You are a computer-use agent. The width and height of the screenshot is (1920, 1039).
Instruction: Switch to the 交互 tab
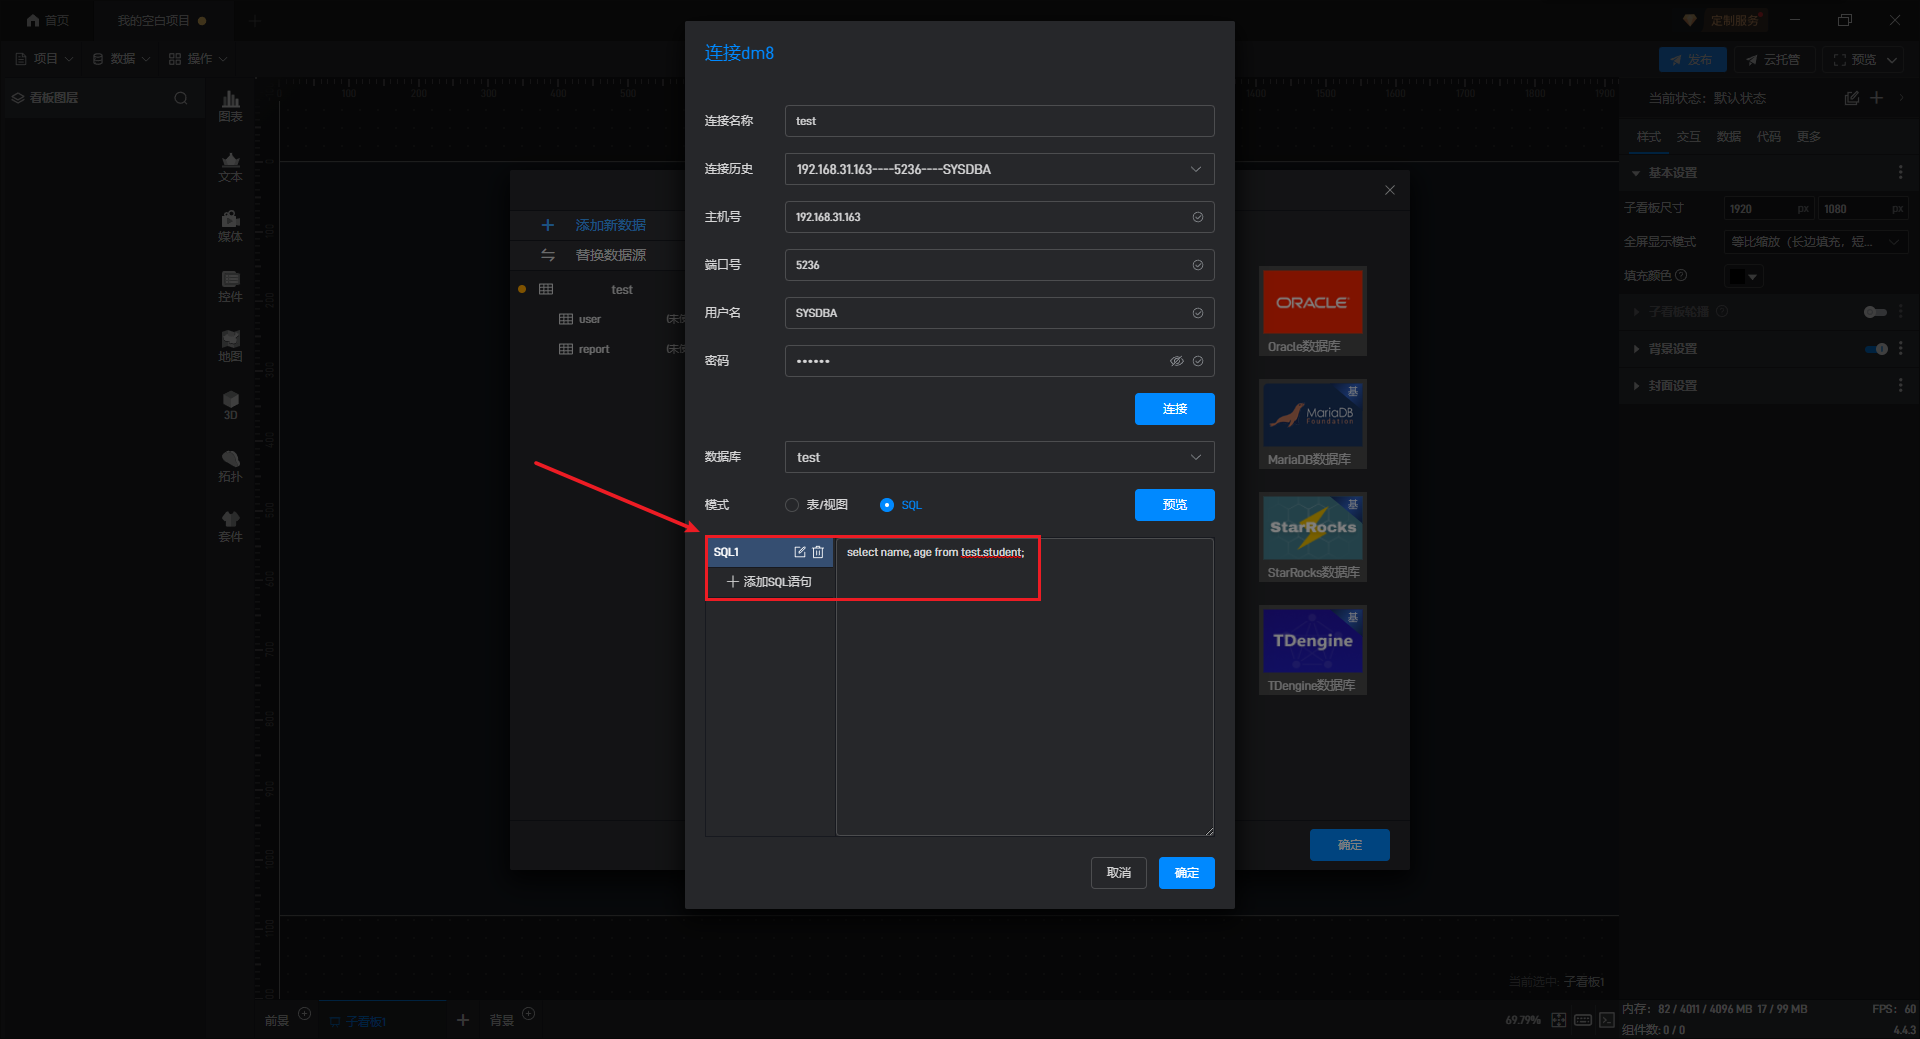[1688, 137]
